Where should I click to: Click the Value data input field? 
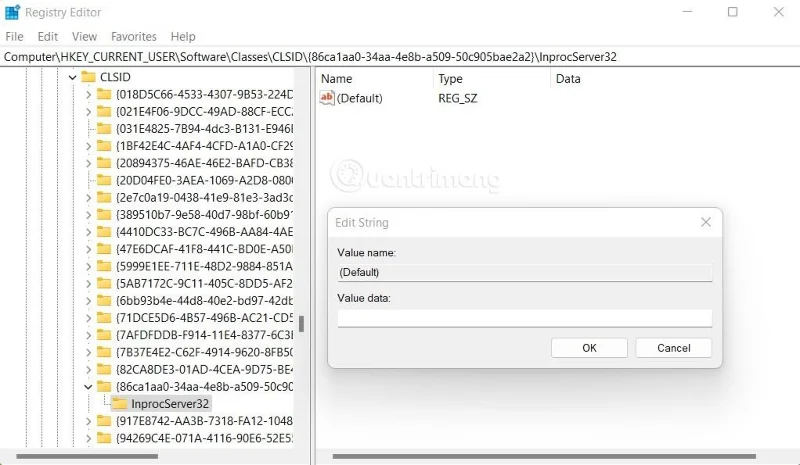[524, 318]
